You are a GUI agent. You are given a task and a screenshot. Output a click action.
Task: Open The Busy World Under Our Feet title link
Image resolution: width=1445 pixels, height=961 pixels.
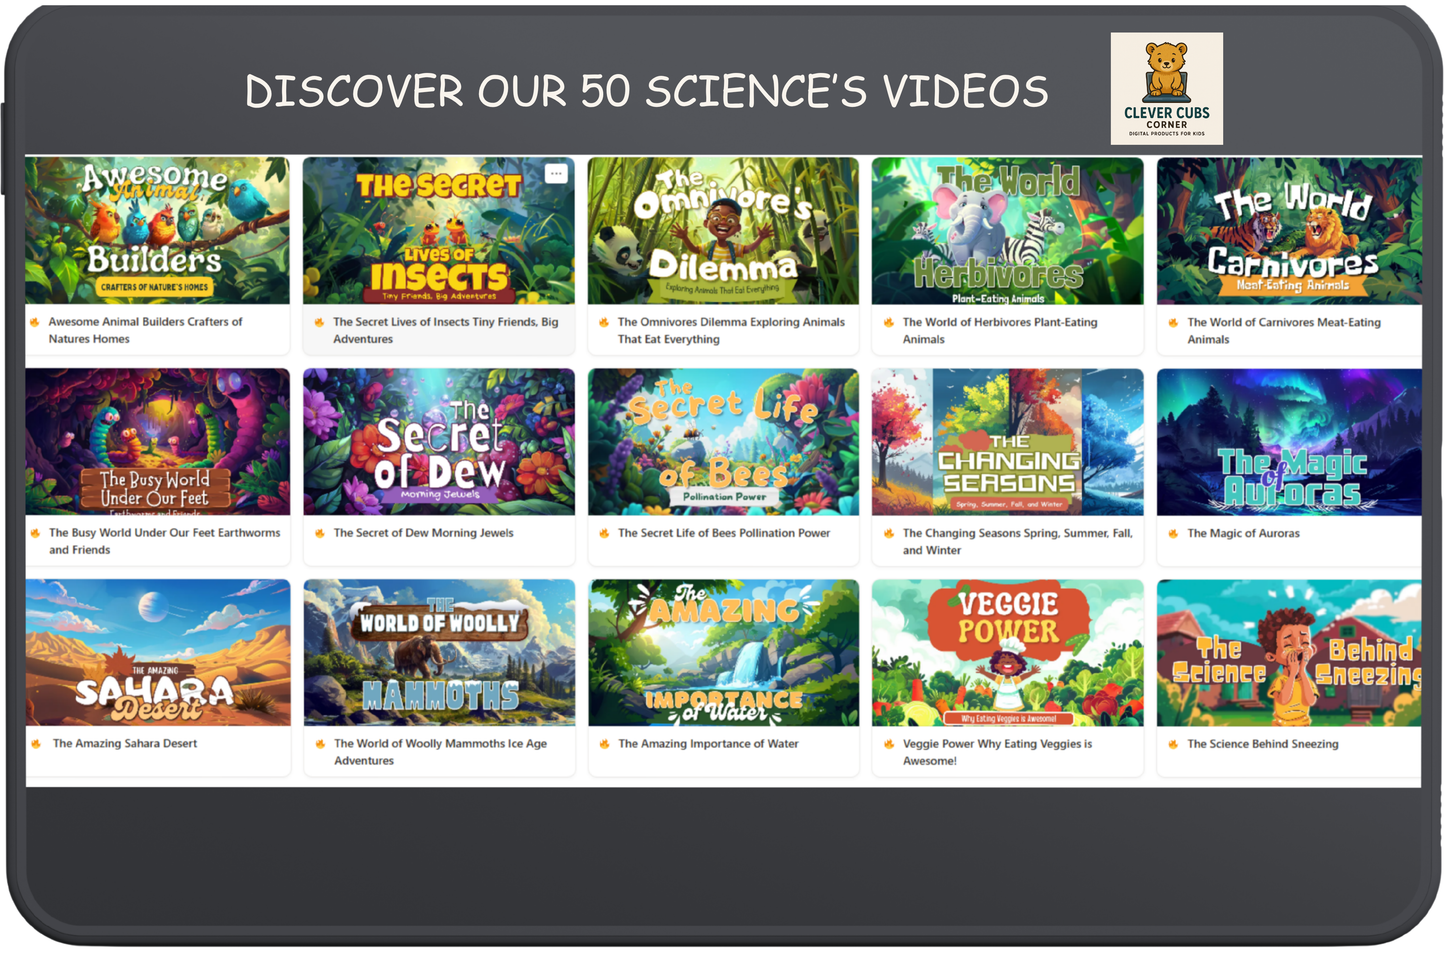164,541
